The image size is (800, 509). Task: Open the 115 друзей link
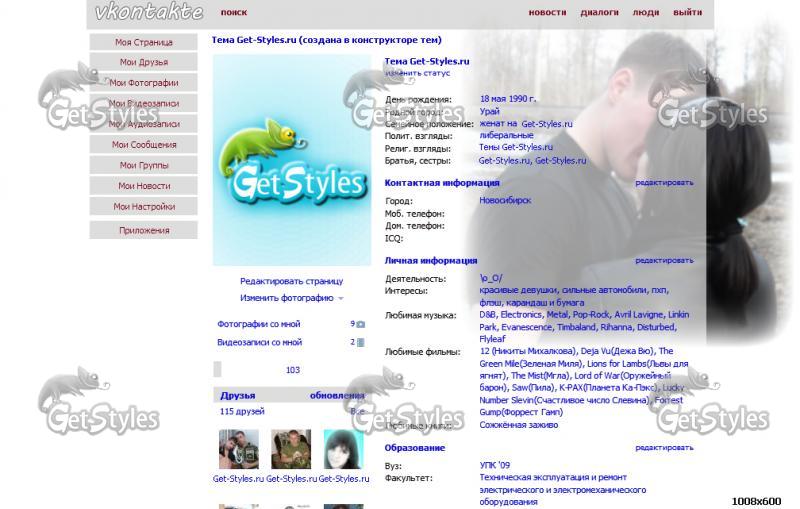[x=242, y=411]
